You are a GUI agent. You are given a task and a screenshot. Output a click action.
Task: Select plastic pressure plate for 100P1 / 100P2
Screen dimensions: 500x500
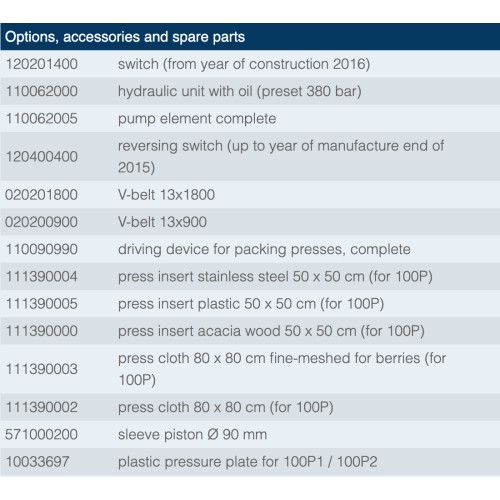(x=248, y=462)
